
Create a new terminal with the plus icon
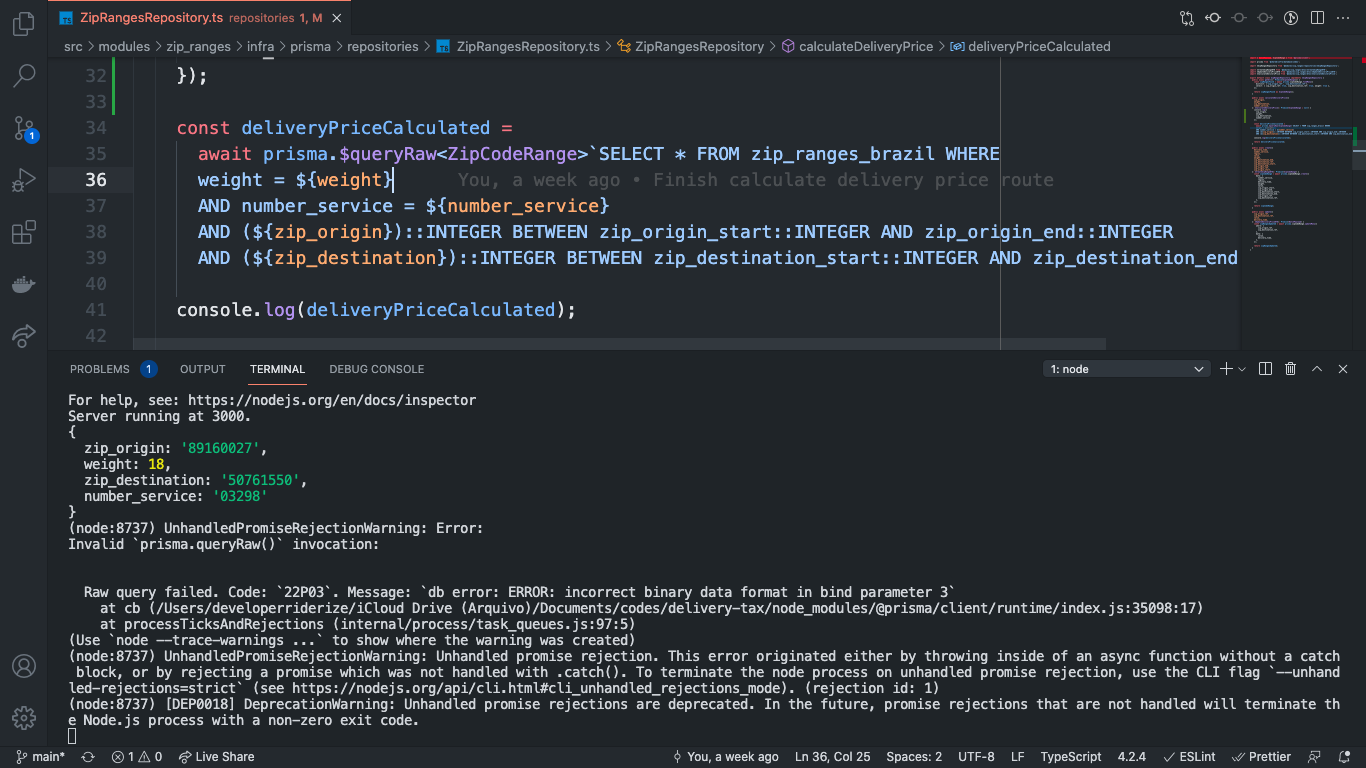pos(1224,369)
